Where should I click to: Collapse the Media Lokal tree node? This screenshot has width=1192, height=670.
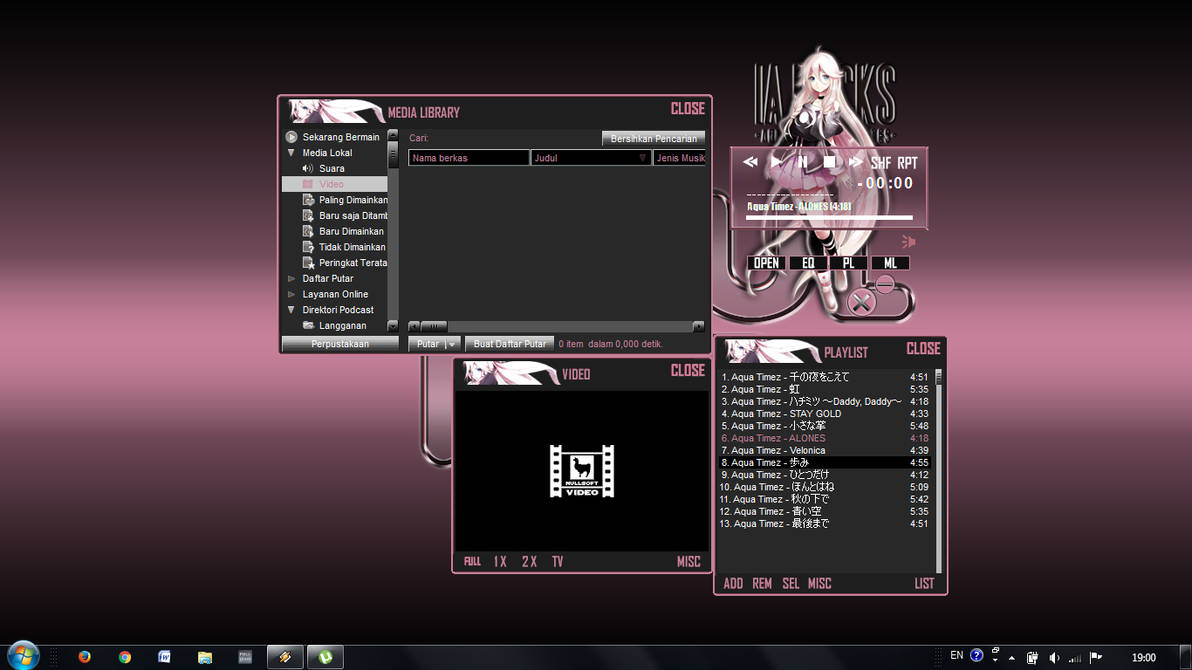coord(291,153)
